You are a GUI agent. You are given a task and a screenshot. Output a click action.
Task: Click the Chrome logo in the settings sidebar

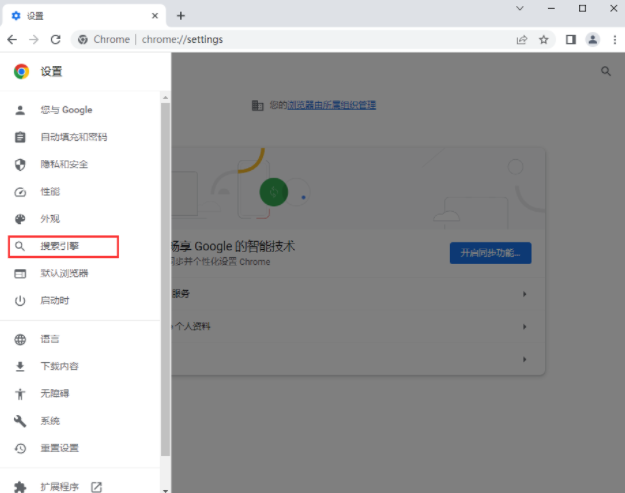[x=22, y=71]
